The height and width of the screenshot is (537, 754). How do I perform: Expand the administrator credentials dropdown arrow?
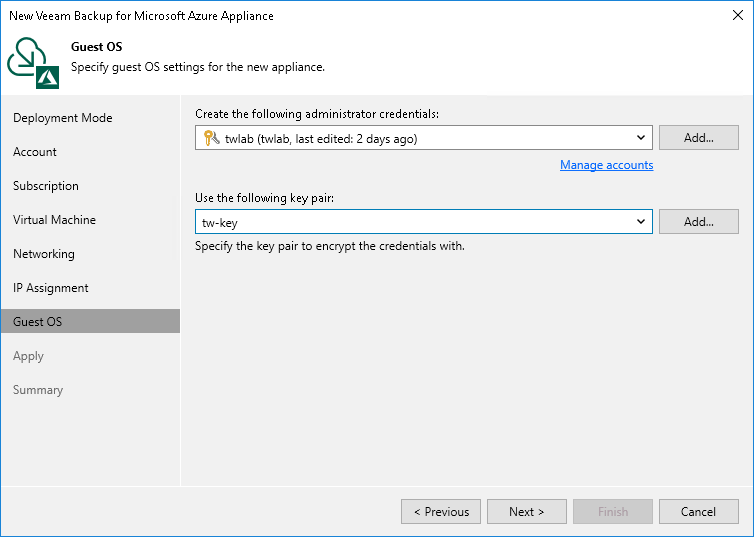pos(641,138)
